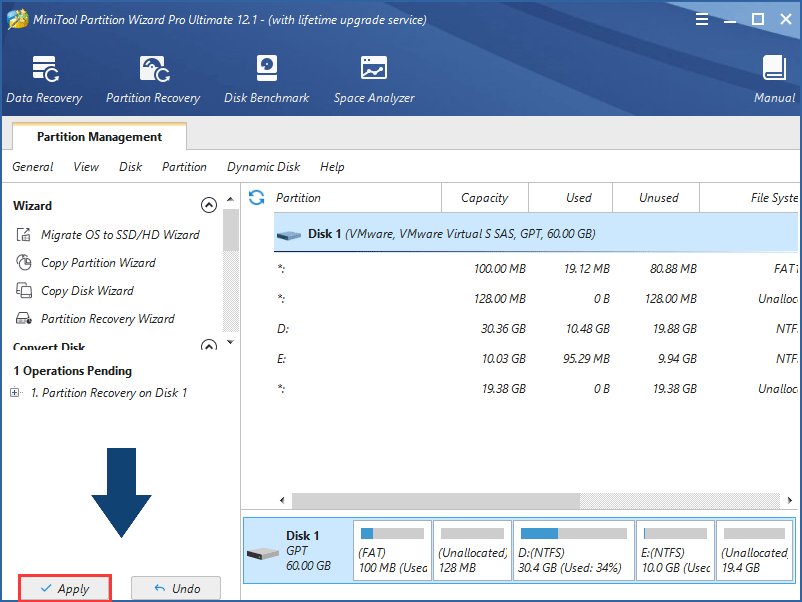The image size is (802, 602).
Task: Open the hamburger menu in title bar
Action: (x=701, y=18)
